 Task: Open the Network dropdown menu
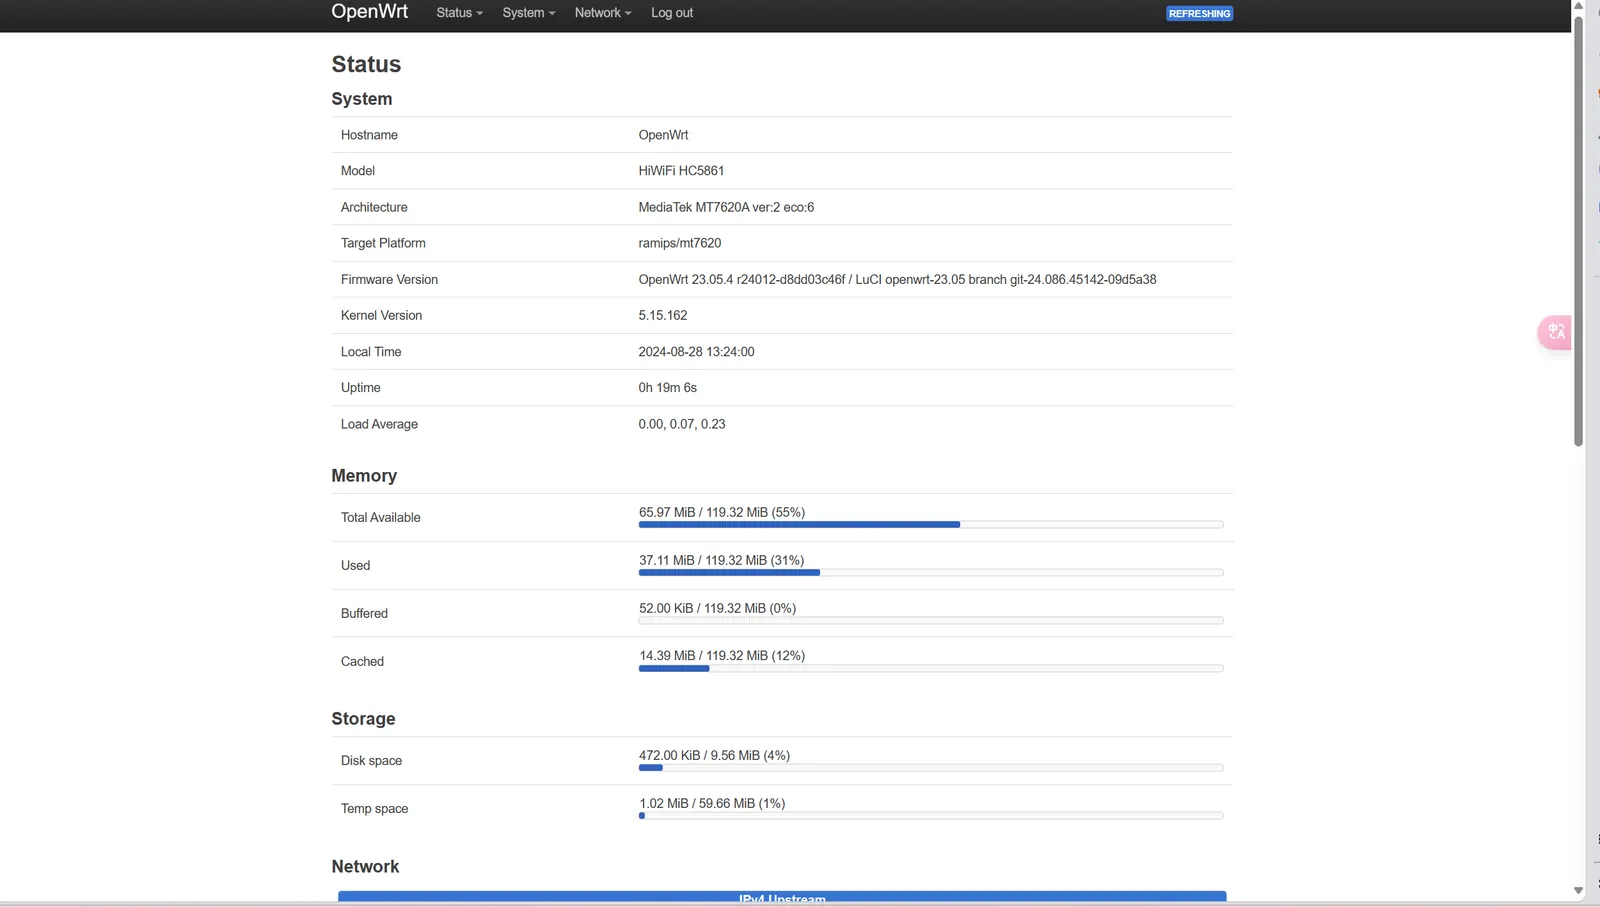point(602,13)
